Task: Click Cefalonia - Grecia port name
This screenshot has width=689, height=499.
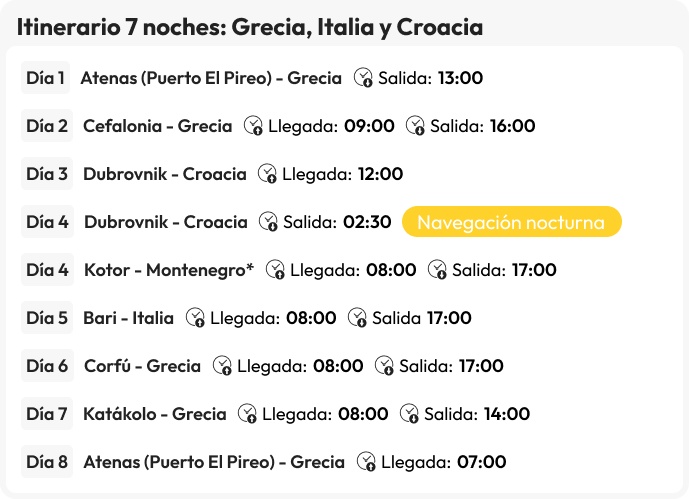Action: [x=157, y=126]
